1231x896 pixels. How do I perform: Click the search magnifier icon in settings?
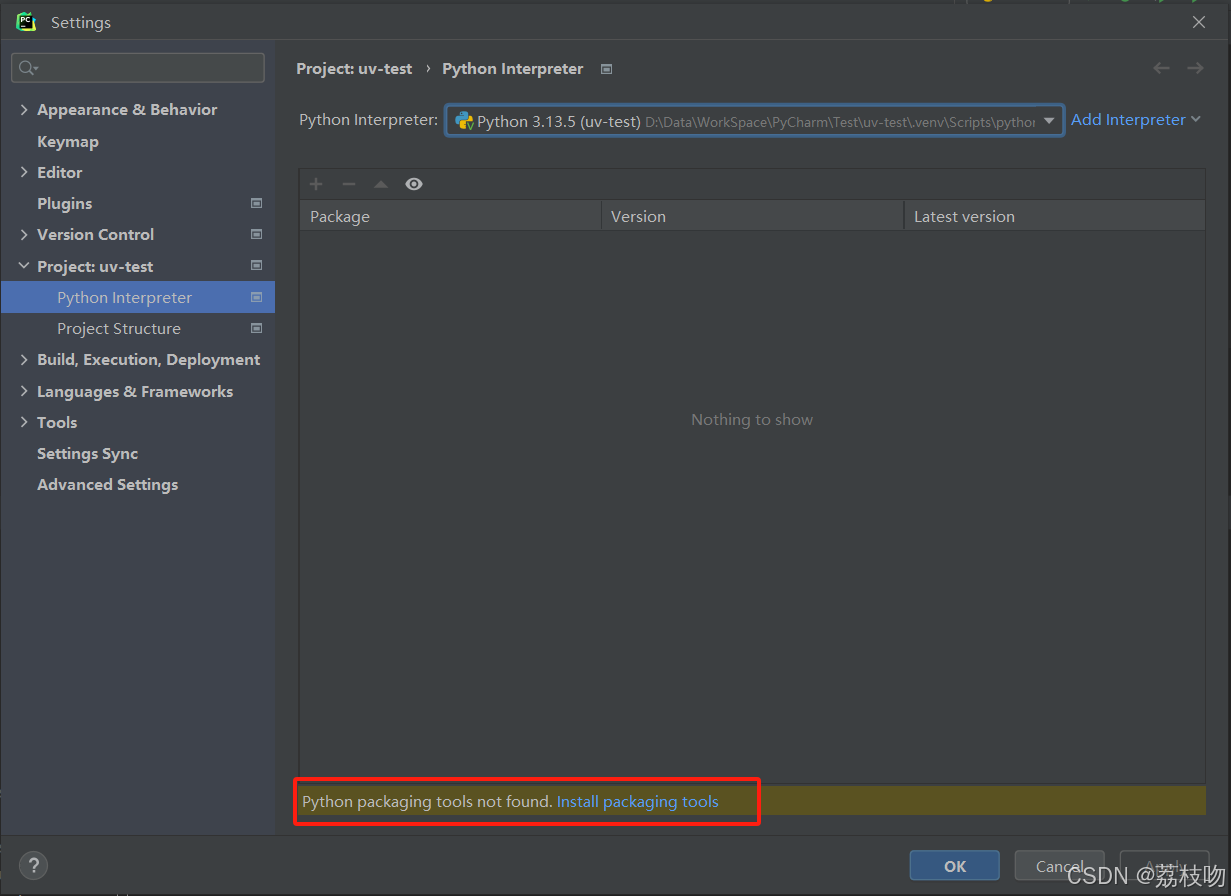(27, 68)
